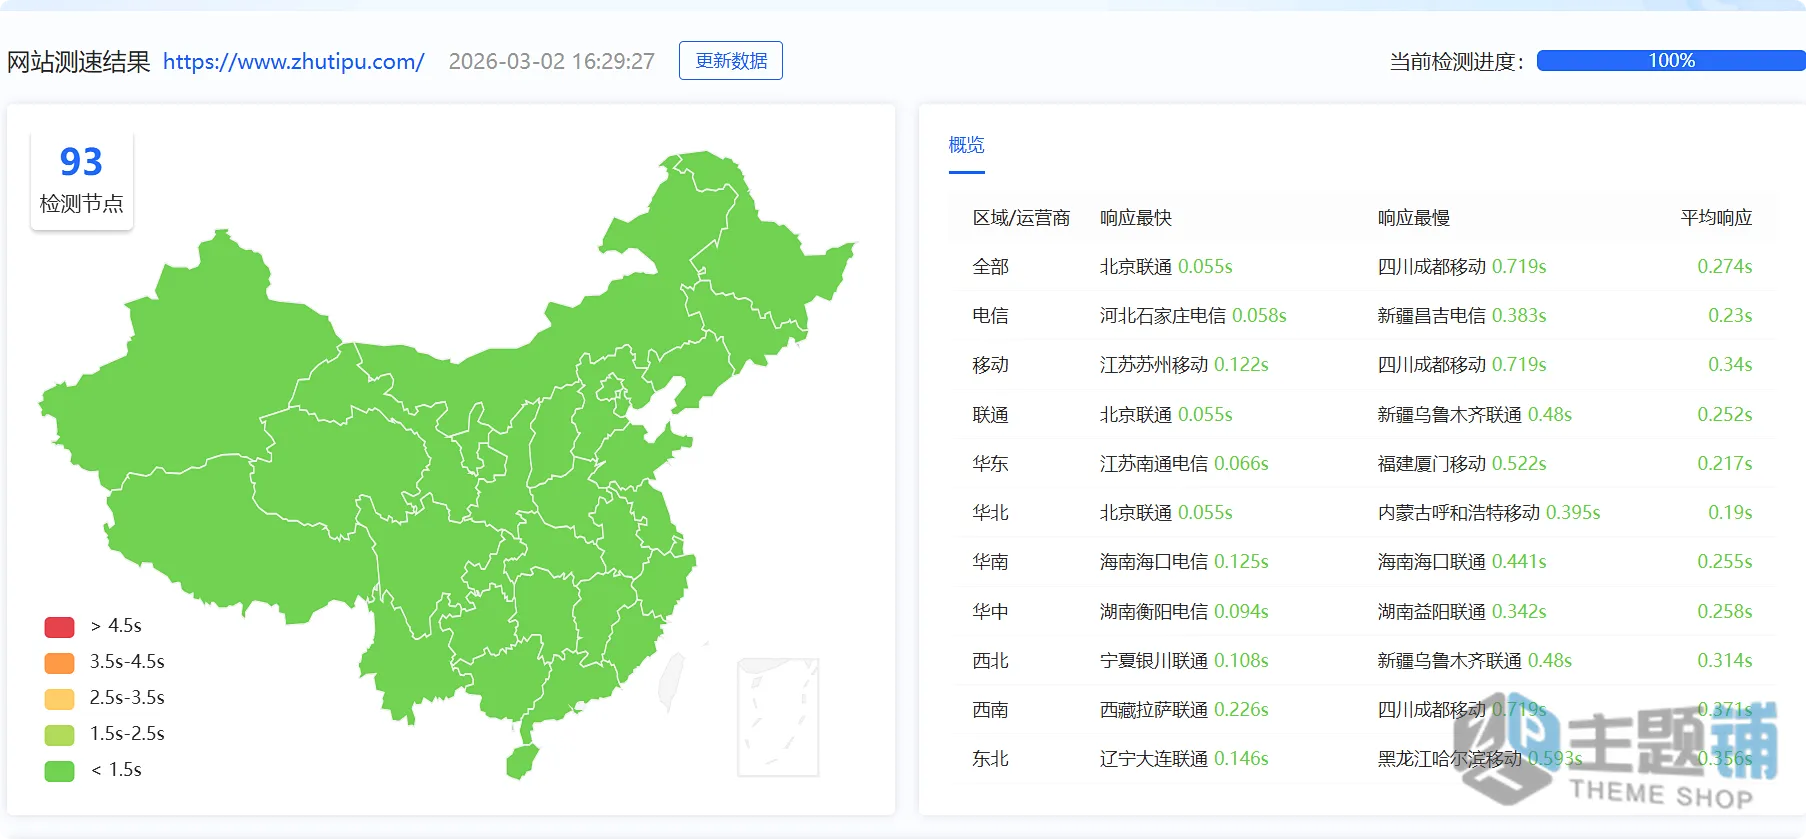Select the 华东 row label
This screenshot has width=1806, height=839.
[990, 463]
